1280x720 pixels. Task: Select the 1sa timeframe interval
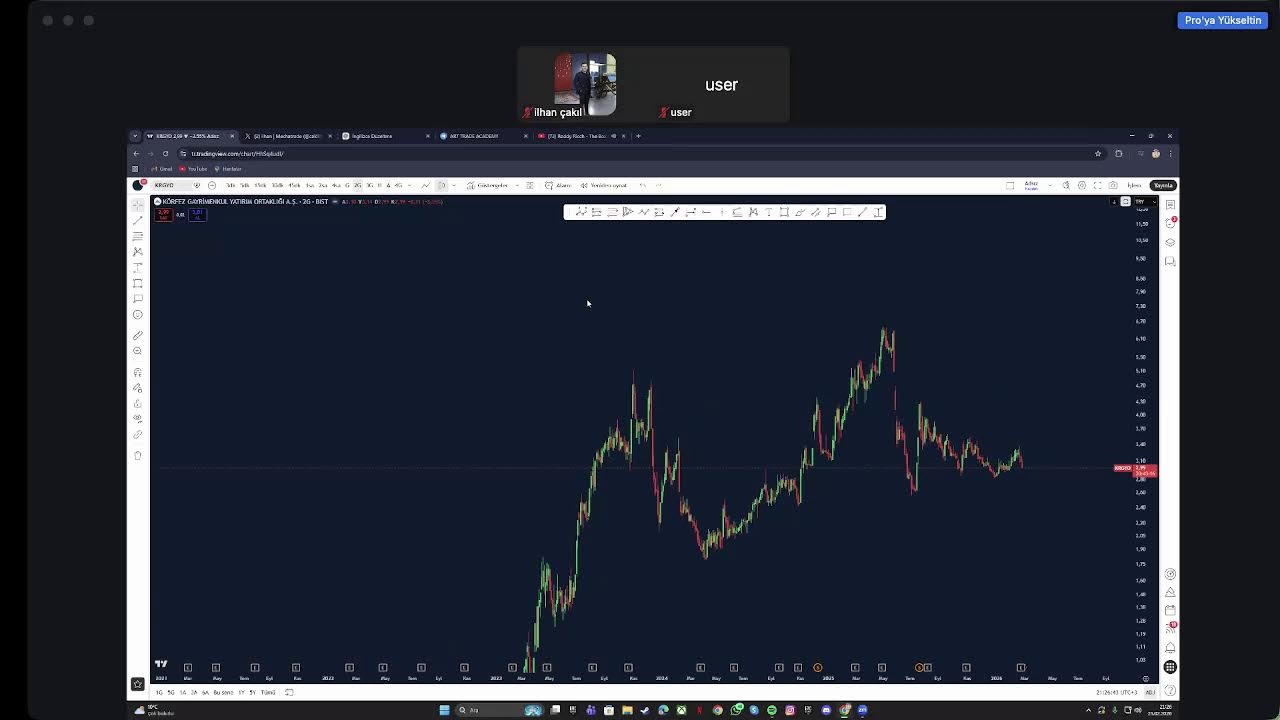coord(309,185)
